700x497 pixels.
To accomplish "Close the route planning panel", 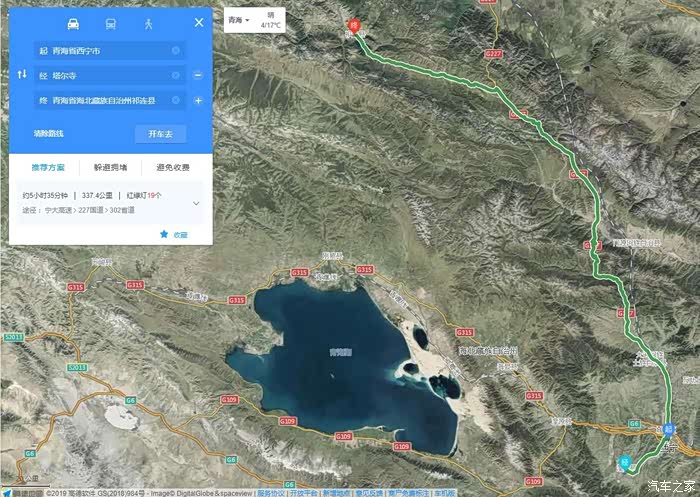I will click(198, 22).
